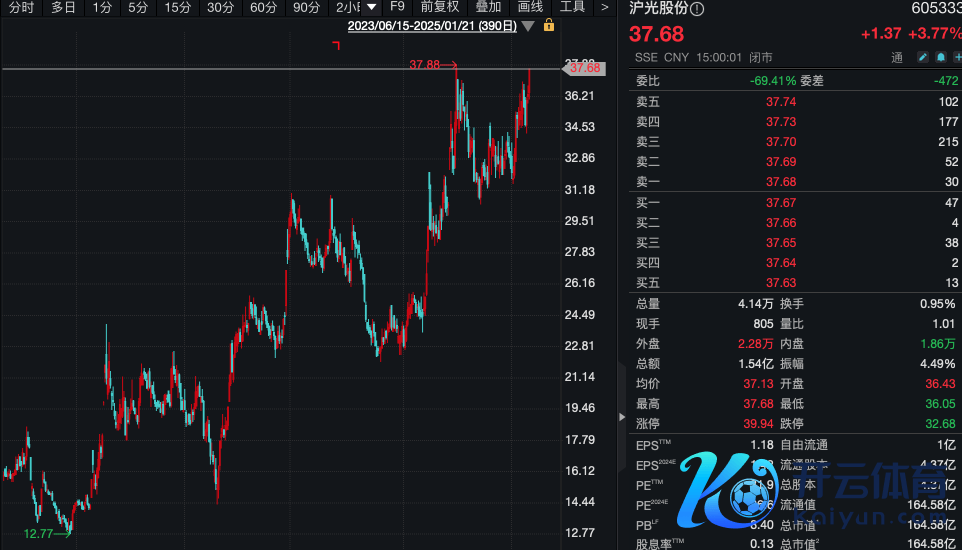Click the 叠加 overlay button
Image resolution: width=962 pixels, height=550 pixels.
pyautogui.click(x=488, y=7)
